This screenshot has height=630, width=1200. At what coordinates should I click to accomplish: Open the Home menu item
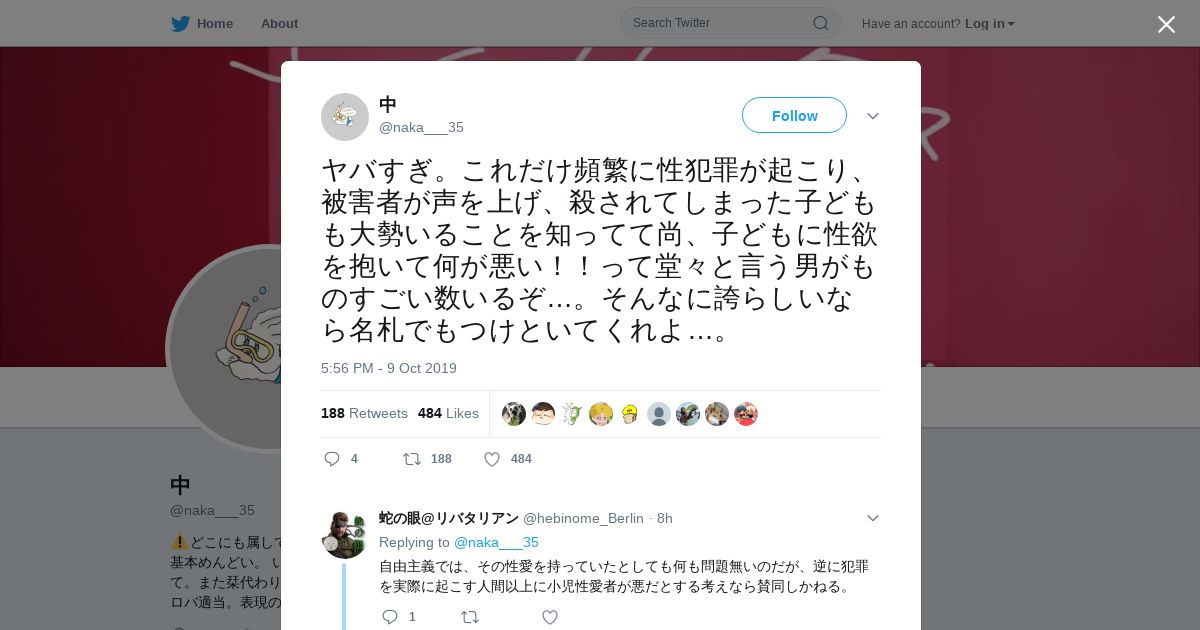202,23
